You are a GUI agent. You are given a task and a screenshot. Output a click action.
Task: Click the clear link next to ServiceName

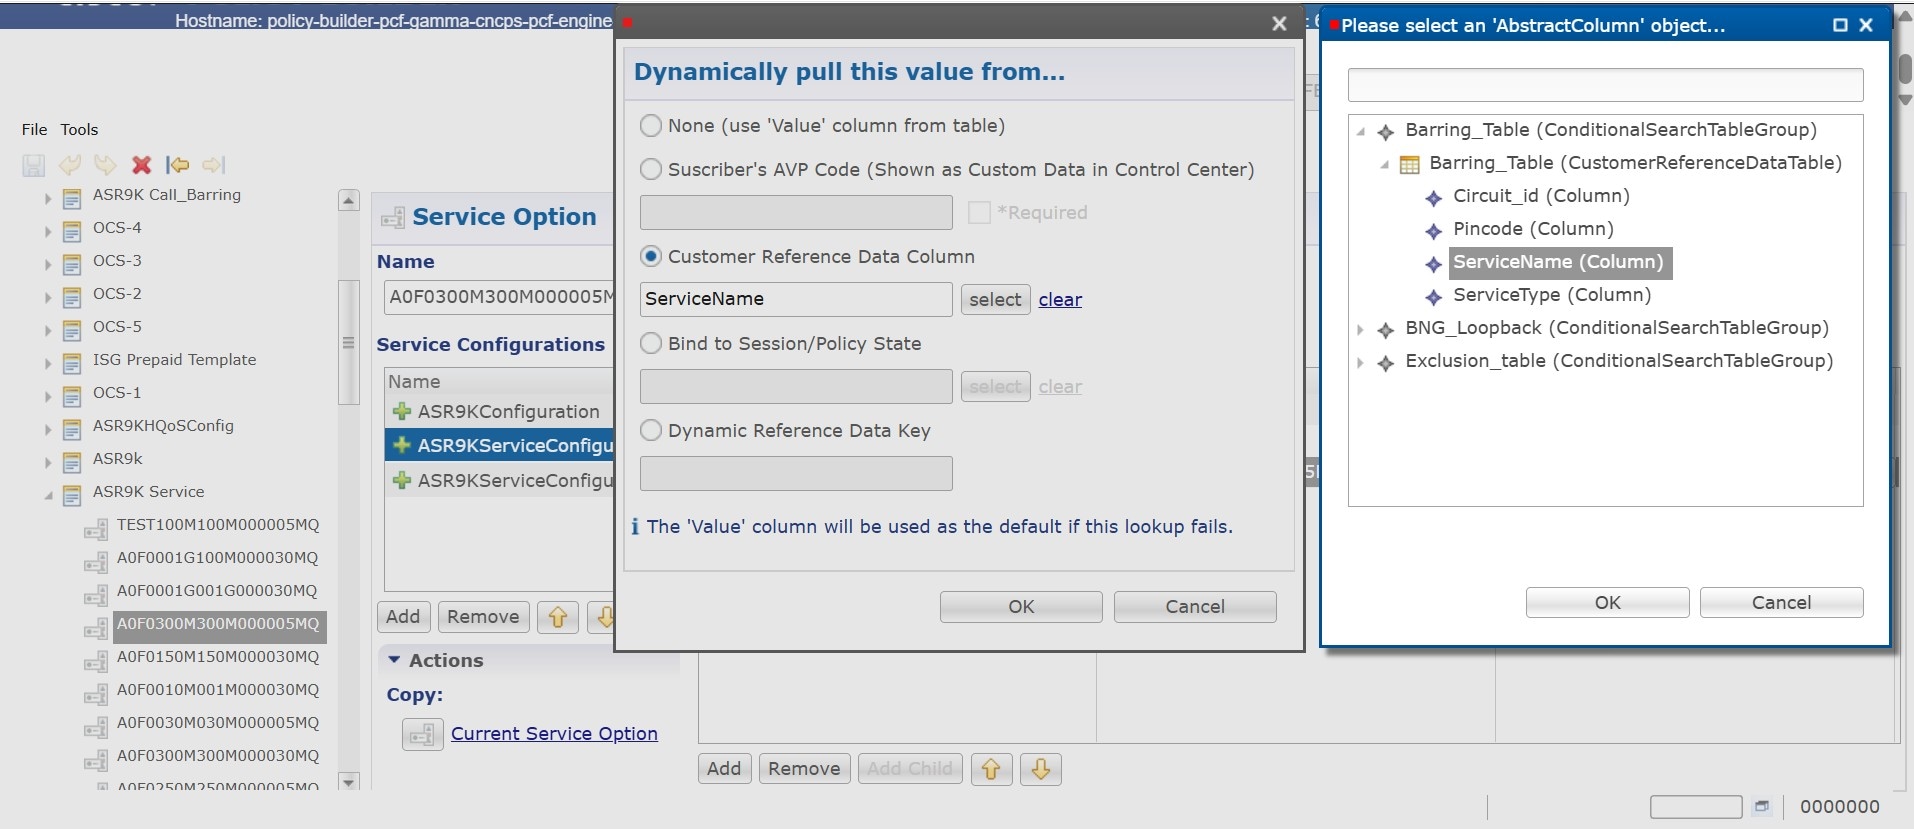[1060, 299]
